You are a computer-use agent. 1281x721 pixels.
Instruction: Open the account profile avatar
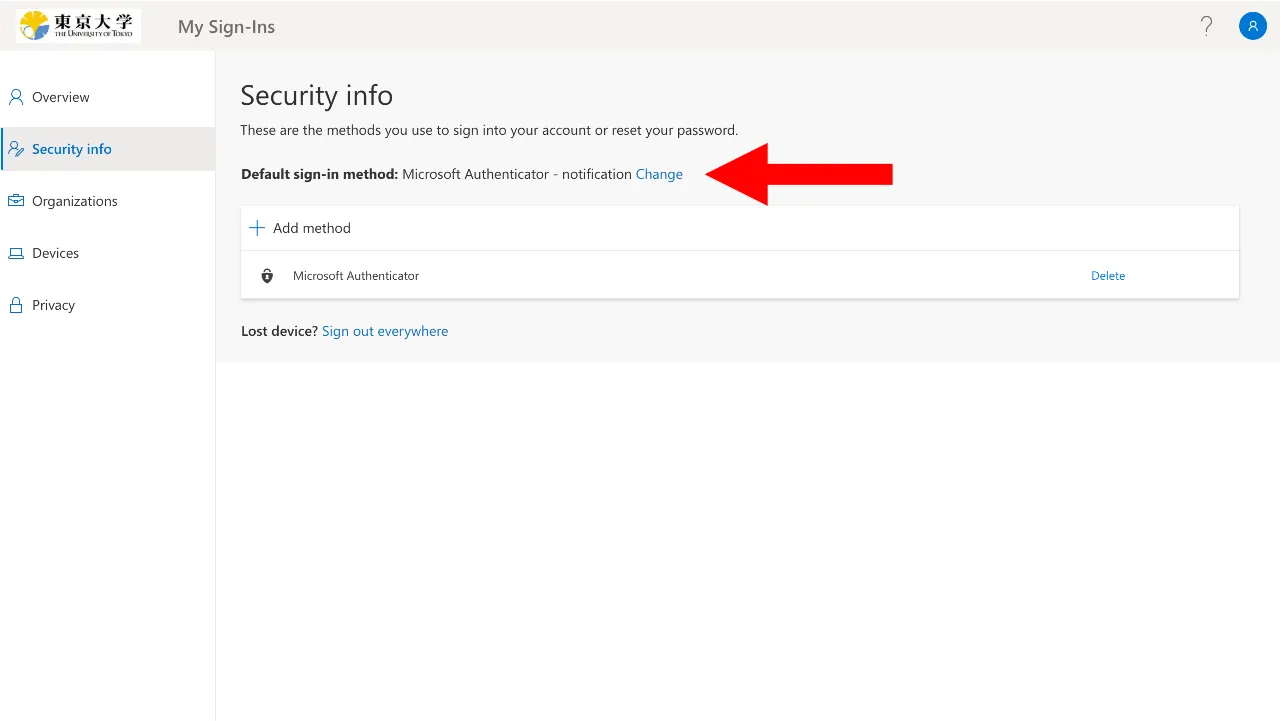1253,26
